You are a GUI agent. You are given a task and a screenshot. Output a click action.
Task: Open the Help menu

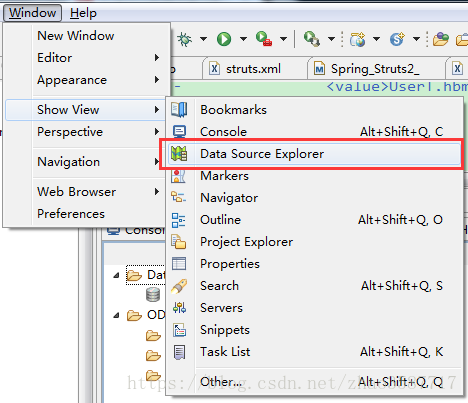(x=83, y=13)
